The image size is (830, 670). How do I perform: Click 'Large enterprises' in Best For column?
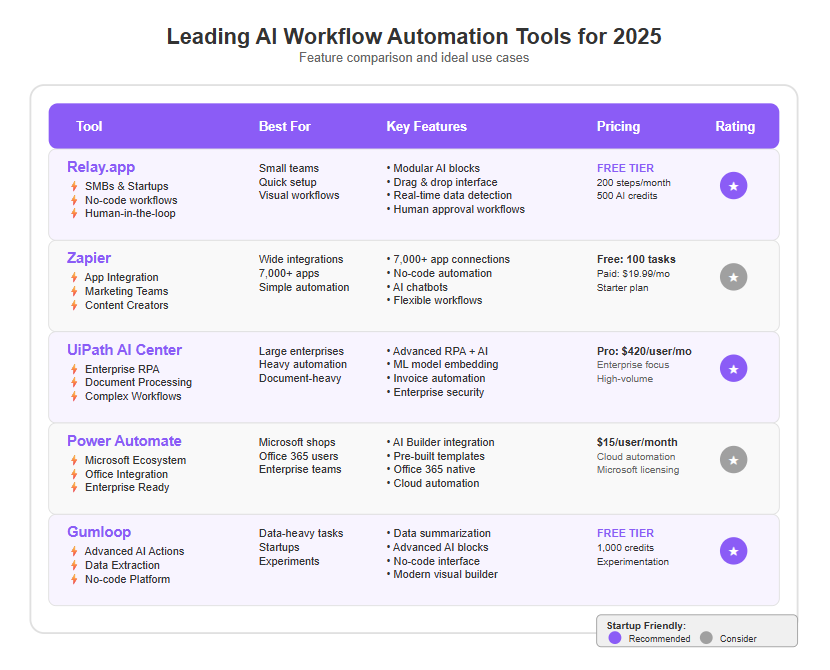(301, 351)
